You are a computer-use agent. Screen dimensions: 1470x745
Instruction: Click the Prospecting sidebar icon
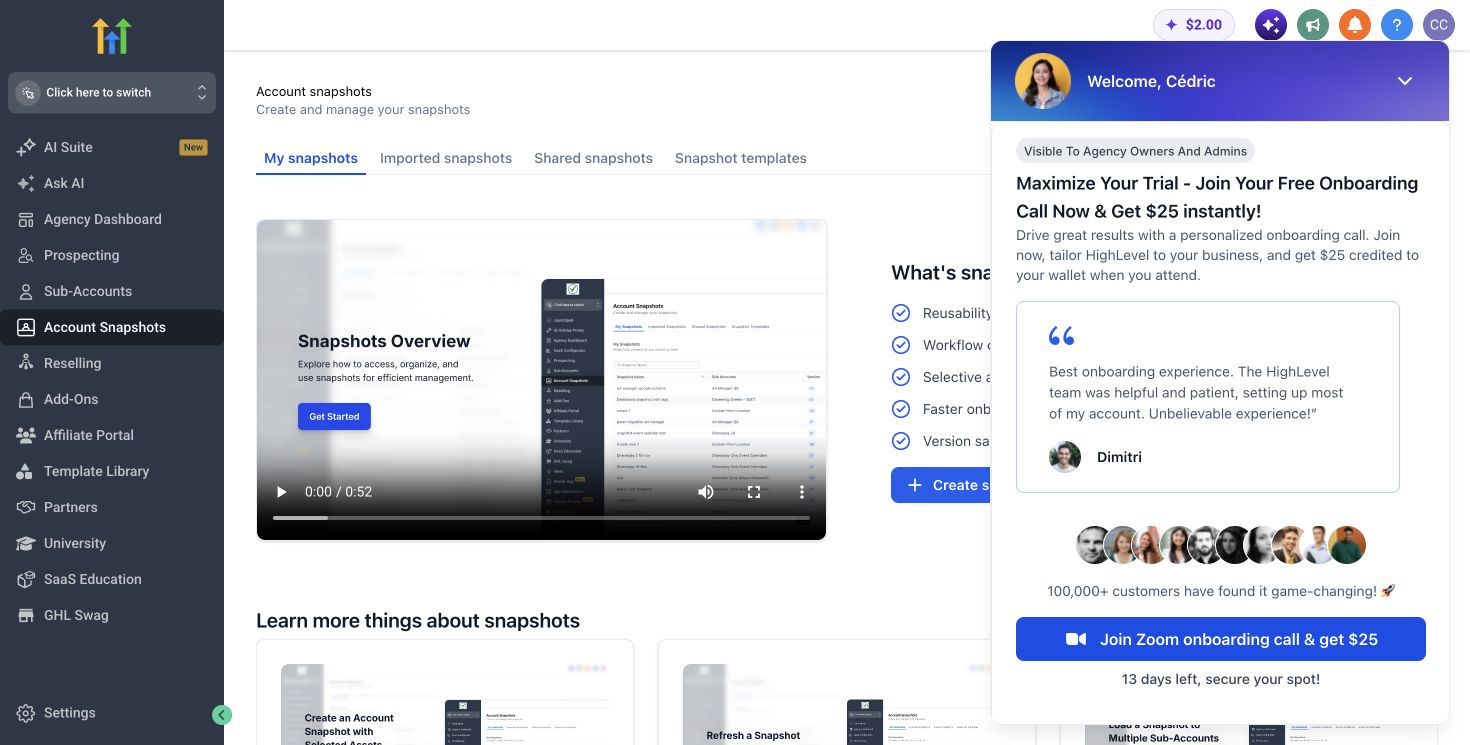(26, 255)
